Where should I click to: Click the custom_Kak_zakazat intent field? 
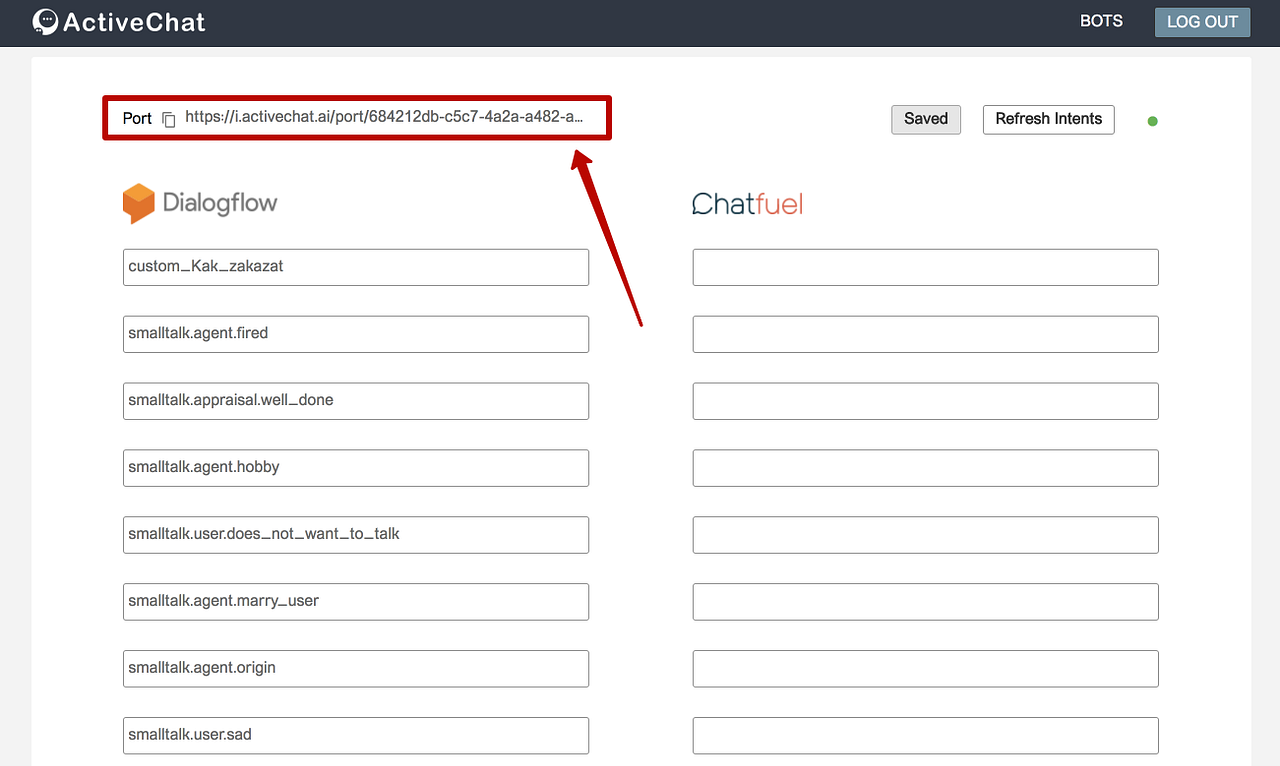pos(355,266)
